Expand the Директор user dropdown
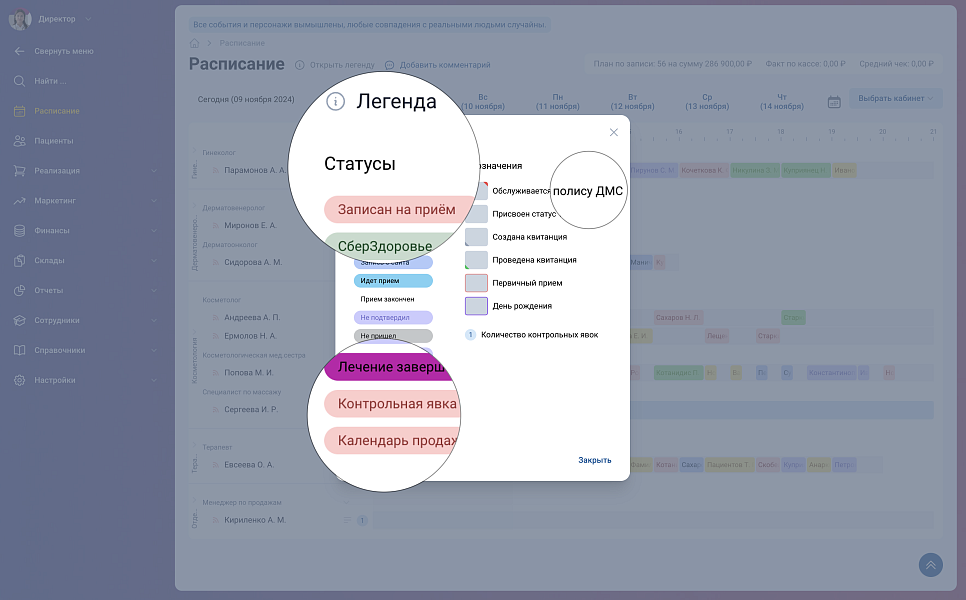This screenshot has width=966, height=600. pyautogui.click(x=88, y=19)
